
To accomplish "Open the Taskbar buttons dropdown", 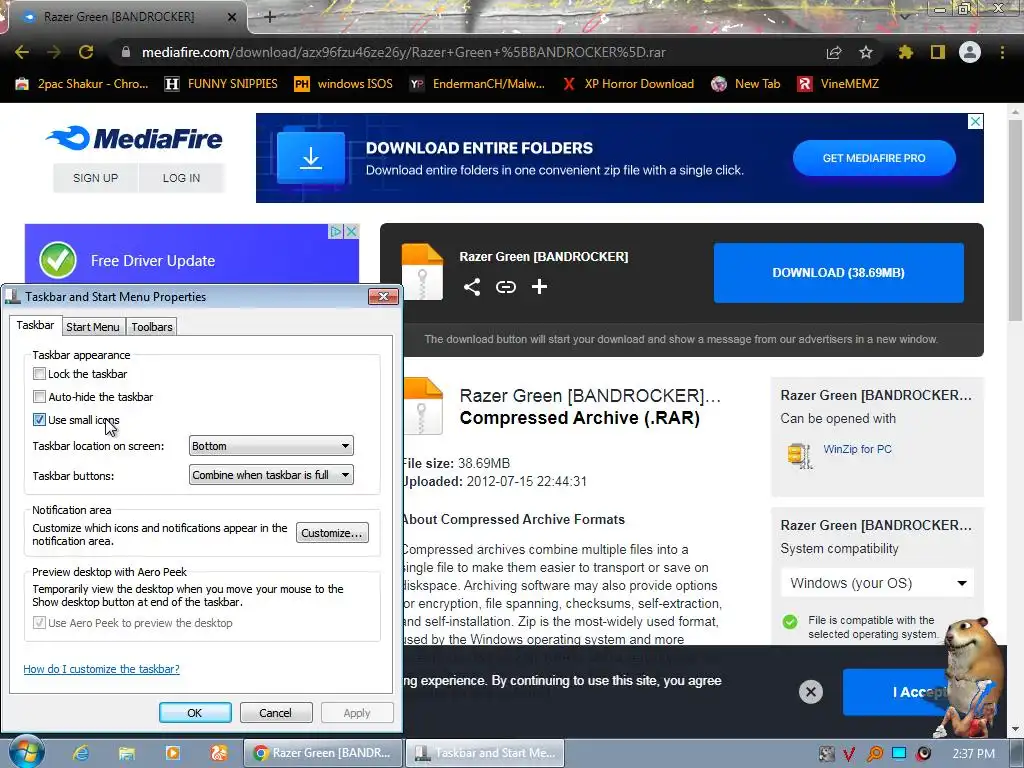I will pos(271,475).
